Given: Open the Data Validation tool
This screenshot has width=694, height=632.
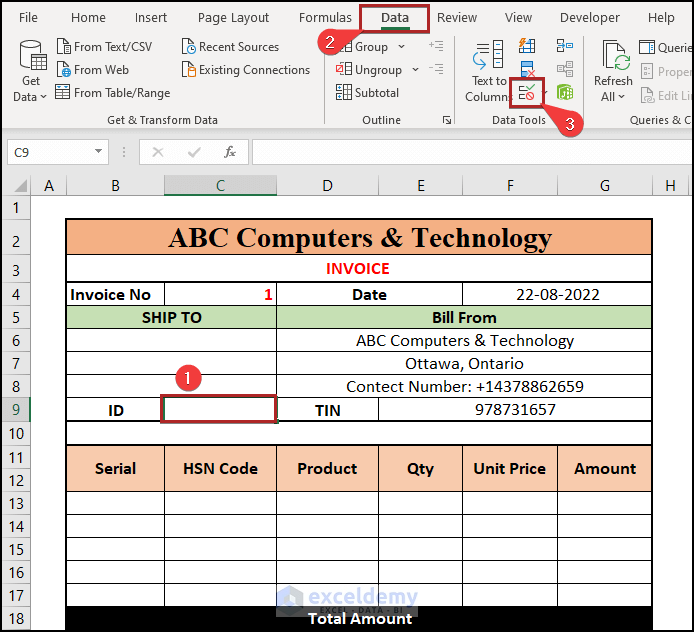Looking at the screenshot, I should (527, 92).
